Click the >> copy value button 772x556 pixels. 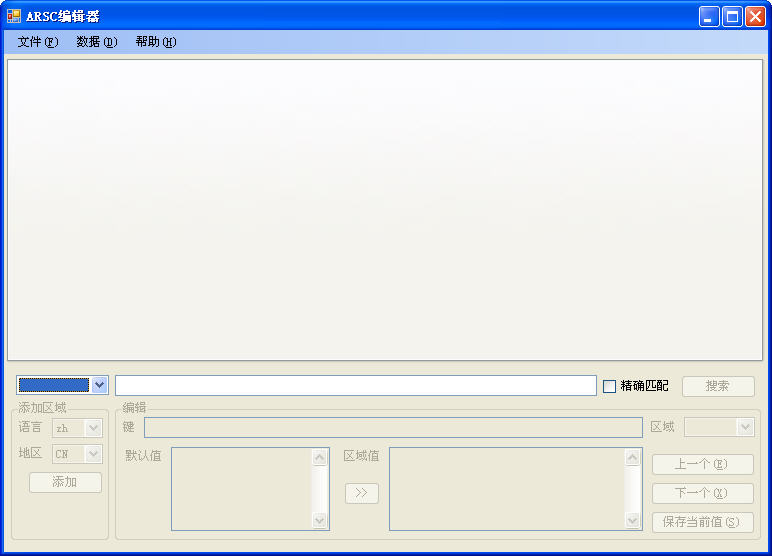(362, 493)
